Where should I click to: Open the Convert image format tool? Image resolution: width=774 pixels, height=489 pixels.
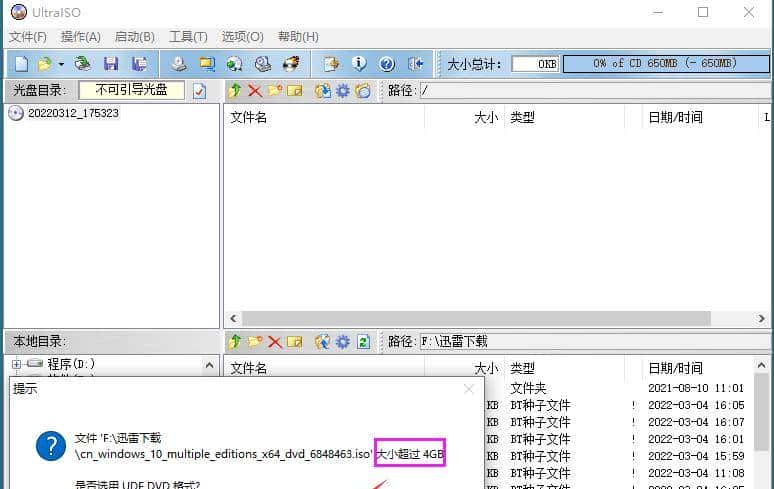pyautogui.click(x=234, y=64)
